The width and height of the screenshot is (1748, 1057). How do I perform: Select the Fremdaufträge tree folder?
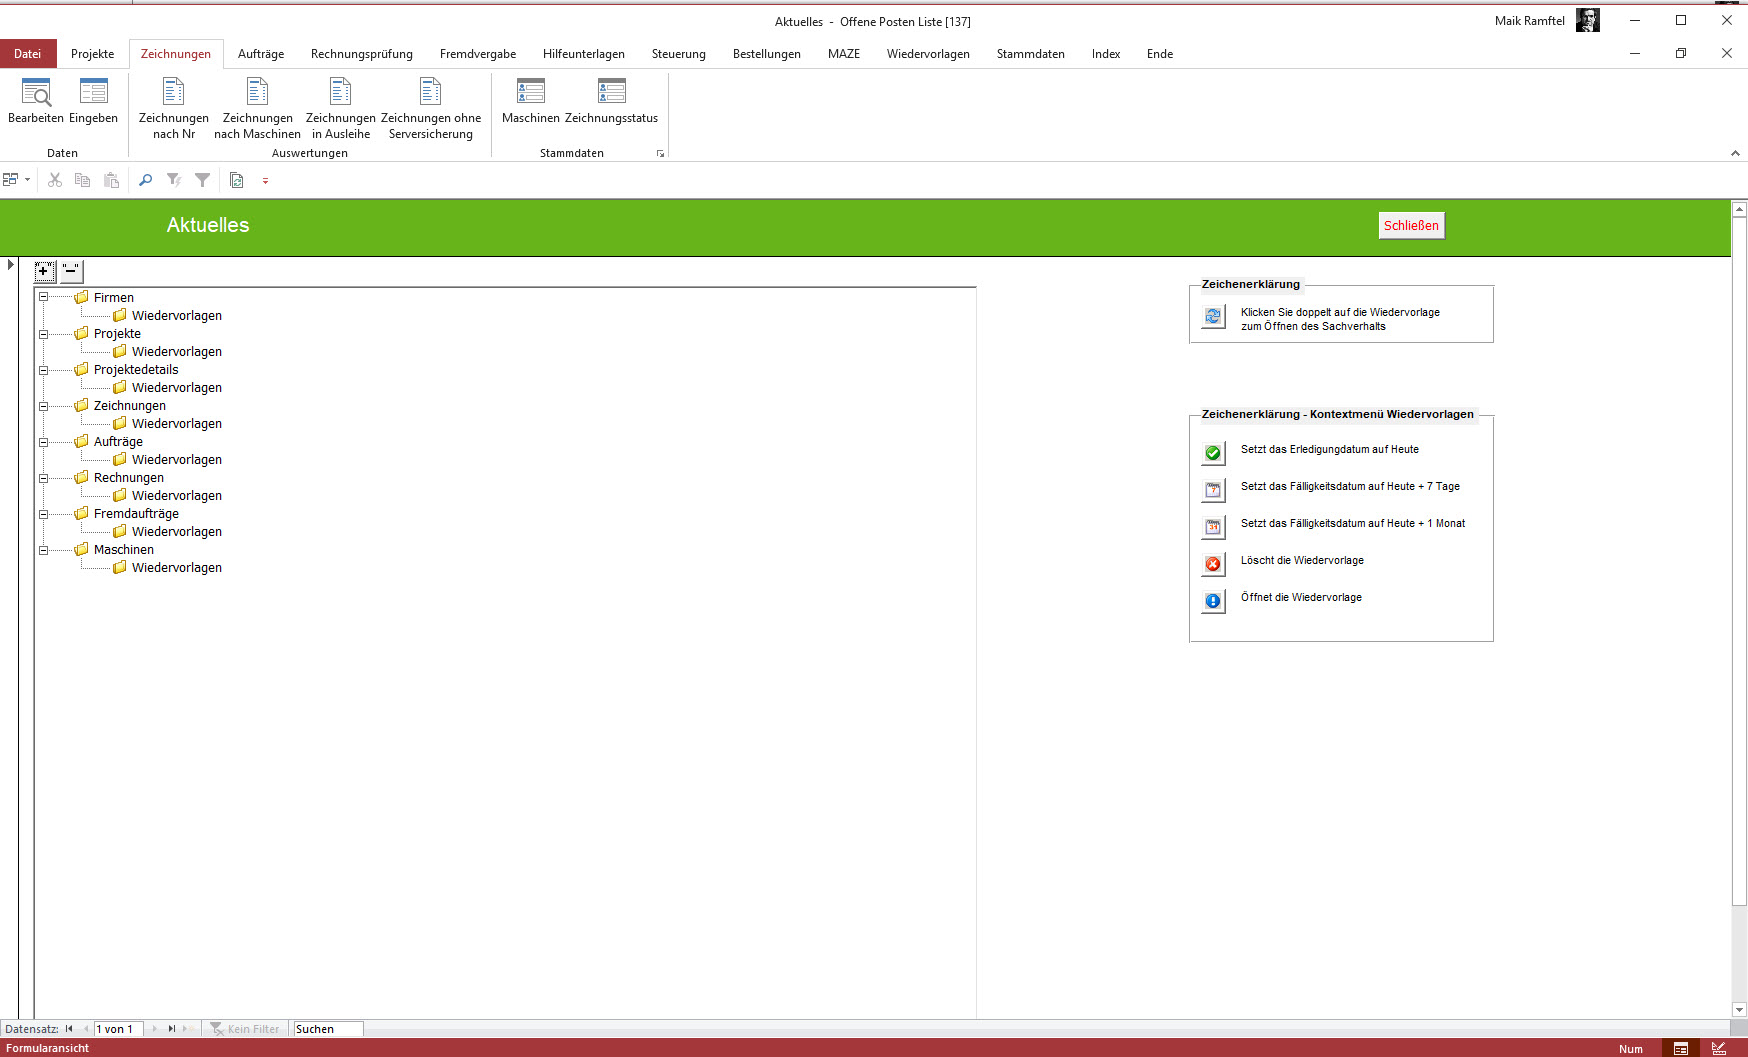136,514
